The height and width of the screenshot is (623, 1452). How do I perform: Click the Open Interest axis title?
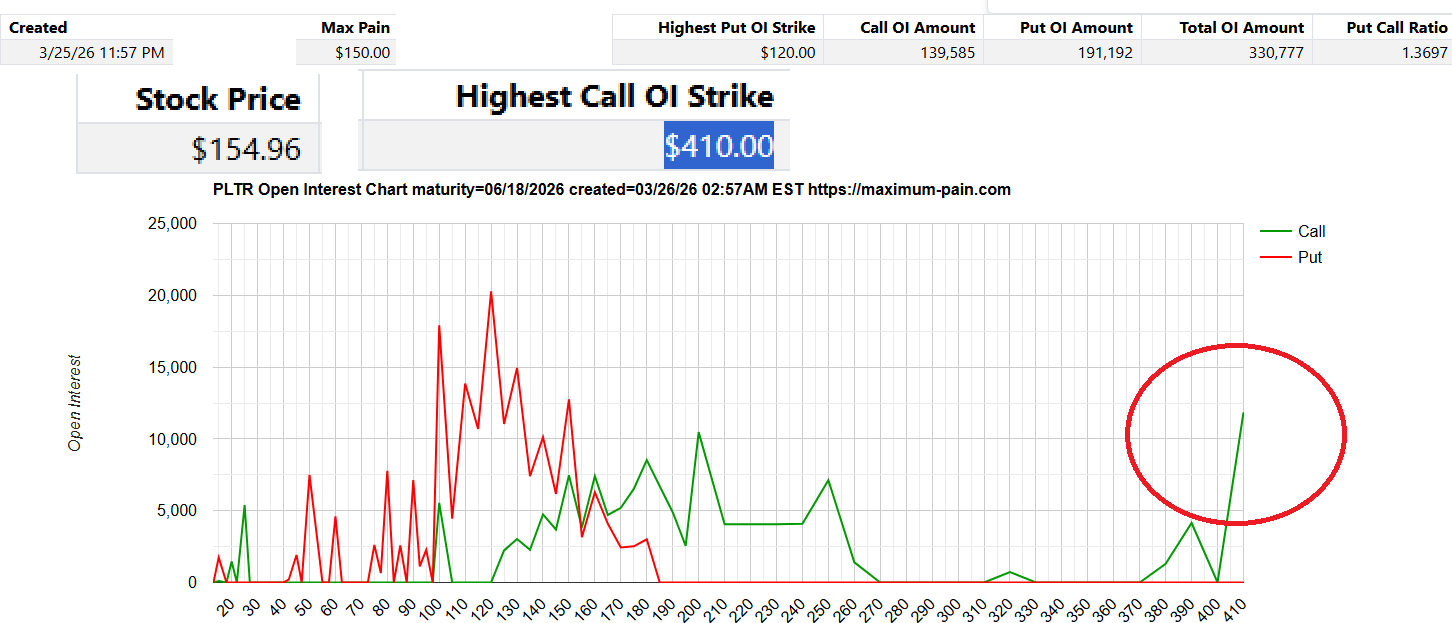[x=75, y=403]
